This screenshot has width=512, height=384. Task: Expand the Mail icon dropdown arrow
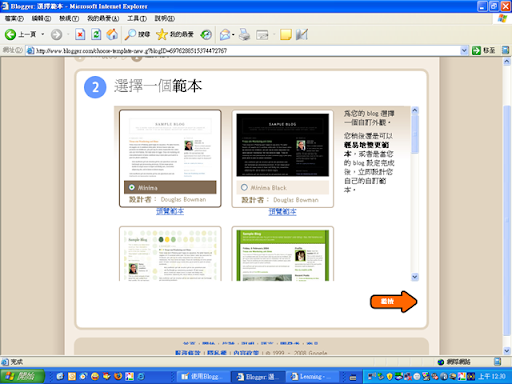point(233,34)
